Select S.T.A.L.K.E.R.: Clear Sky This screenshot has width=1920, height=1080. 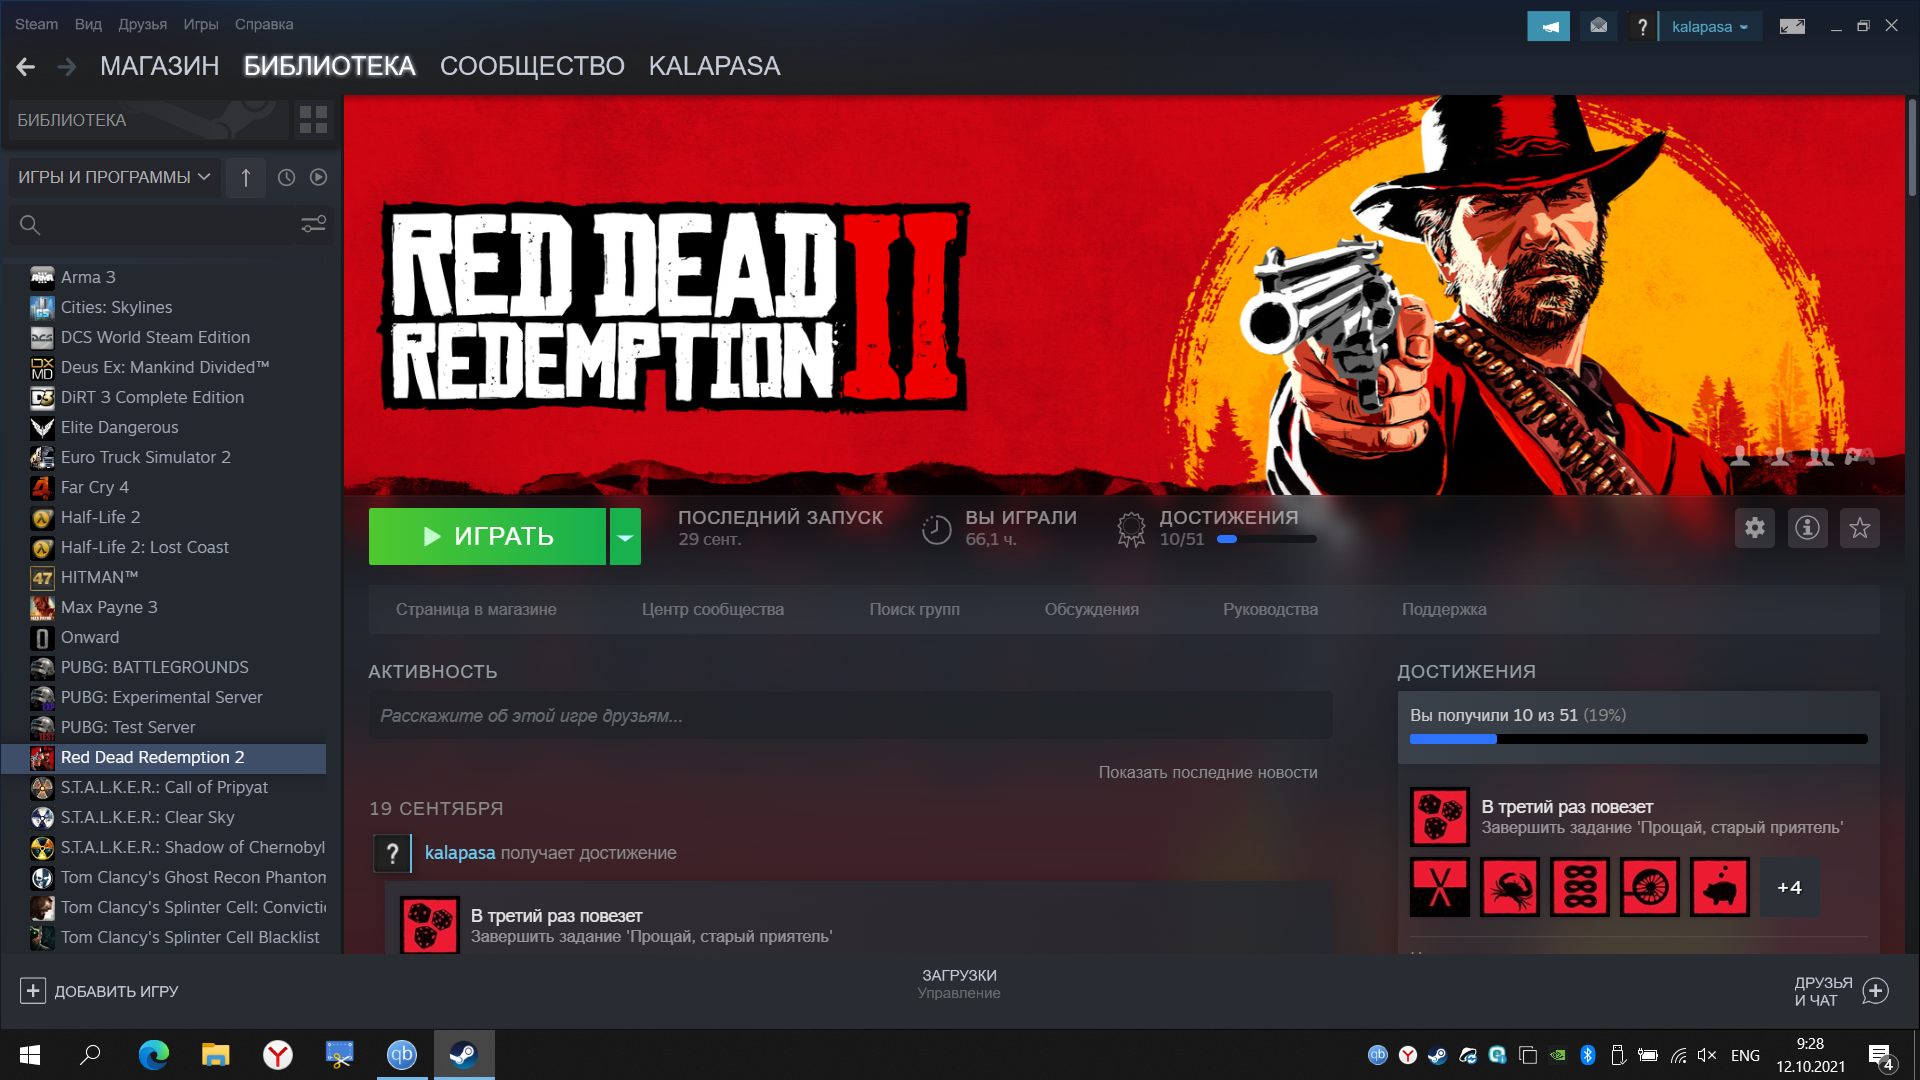(x=165, y=817)
